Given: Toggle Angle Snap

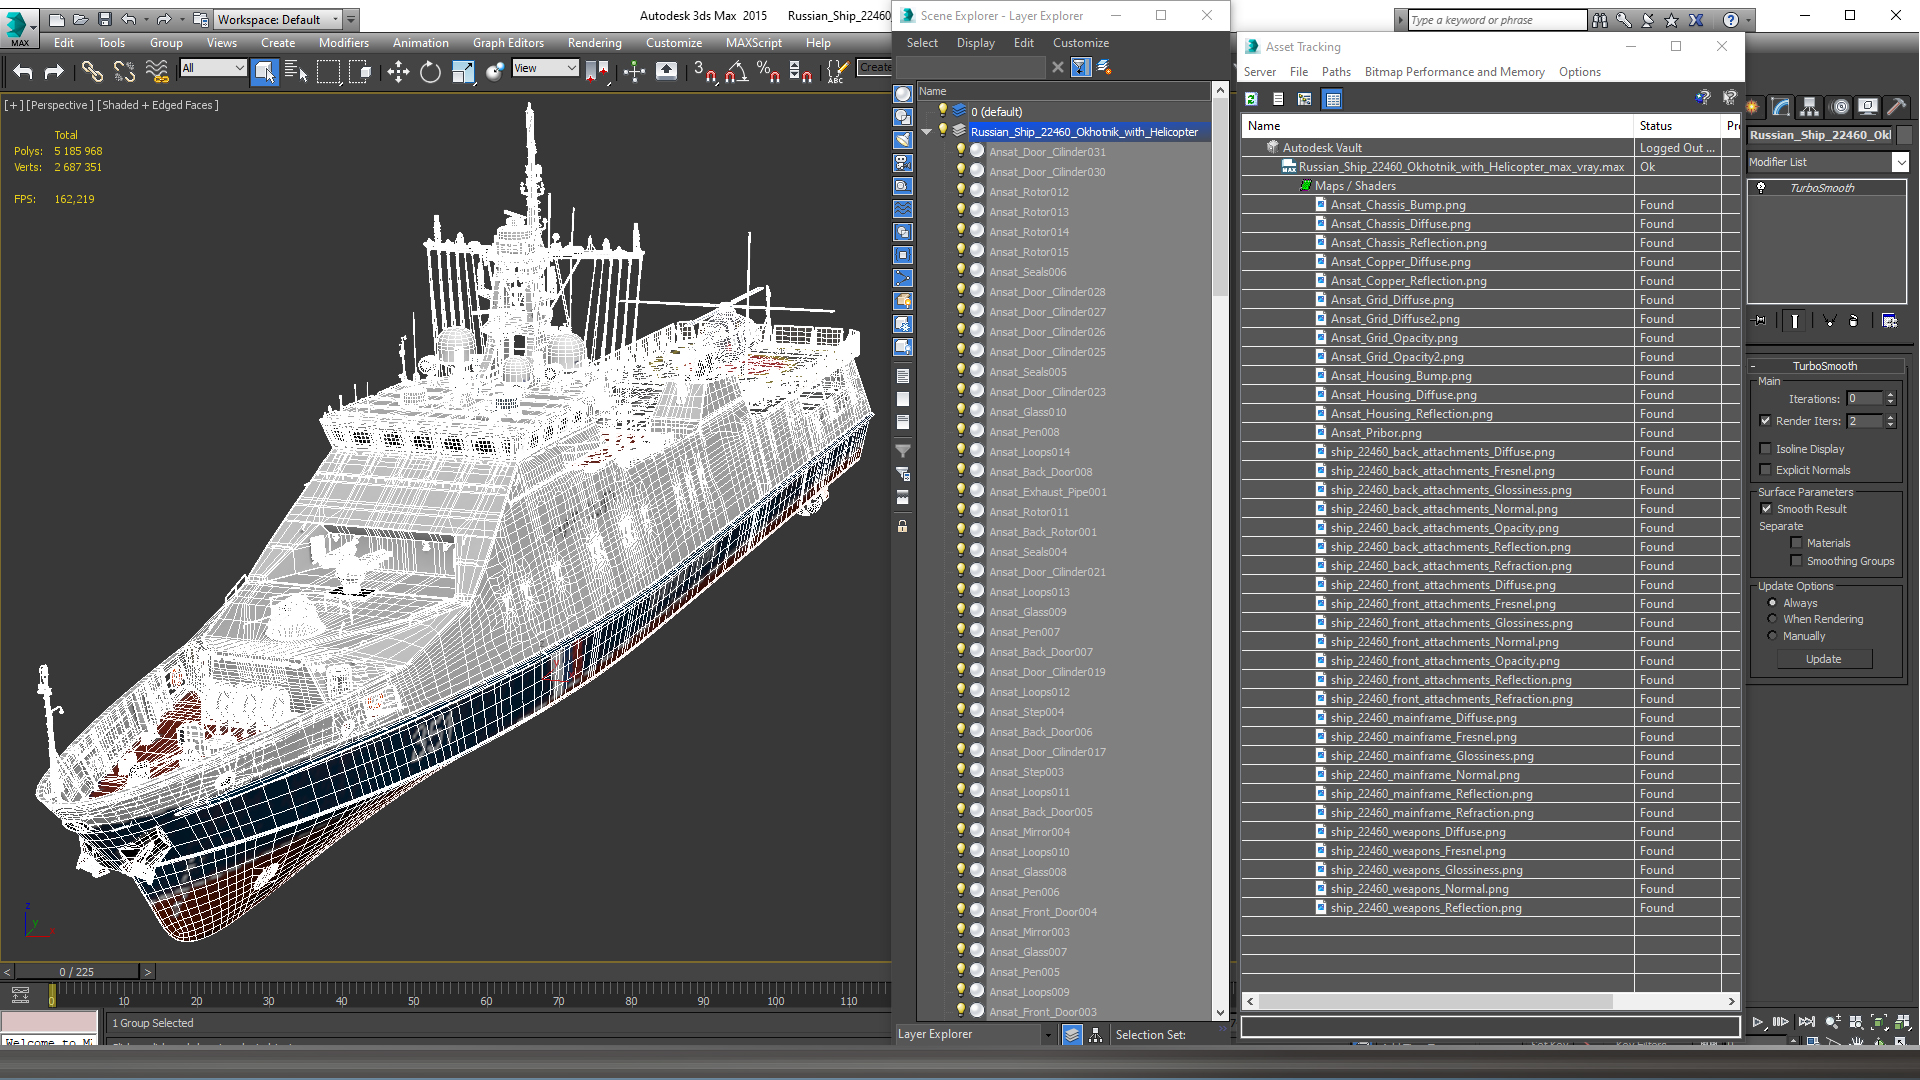Looking at the screenshot, I should [737, 71].
